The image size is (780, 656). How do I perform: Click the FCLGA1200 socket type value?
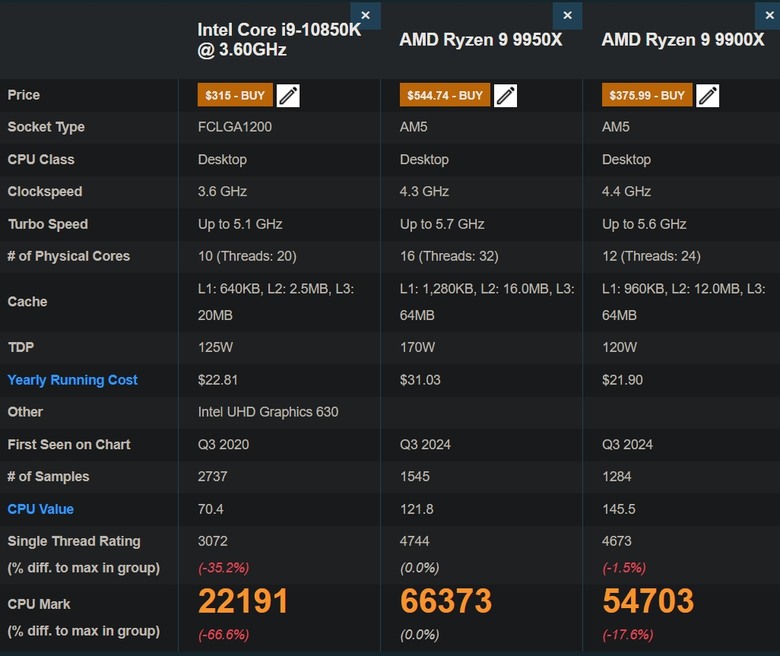pyautogui.click(x=235, y=127)
